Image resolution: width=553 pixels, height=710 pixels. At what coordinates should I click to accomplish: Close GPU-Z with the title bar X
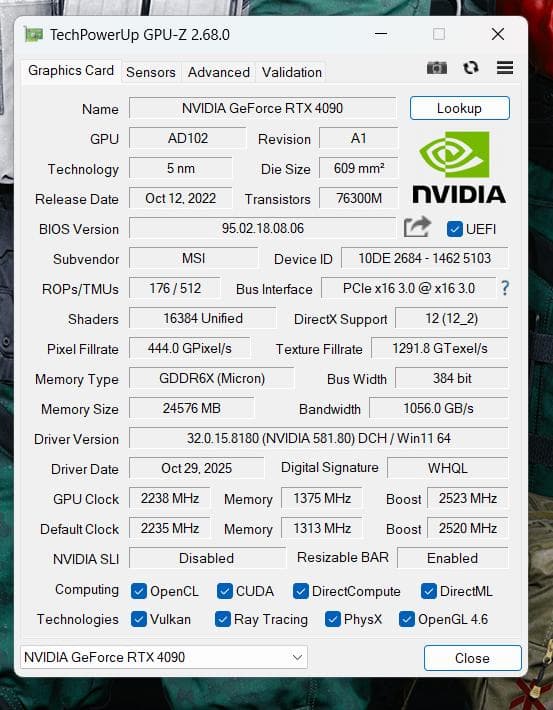498,34
